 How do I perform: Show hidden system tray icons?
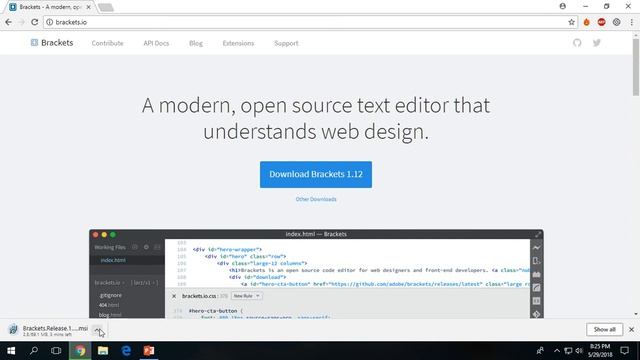(557, 351)
